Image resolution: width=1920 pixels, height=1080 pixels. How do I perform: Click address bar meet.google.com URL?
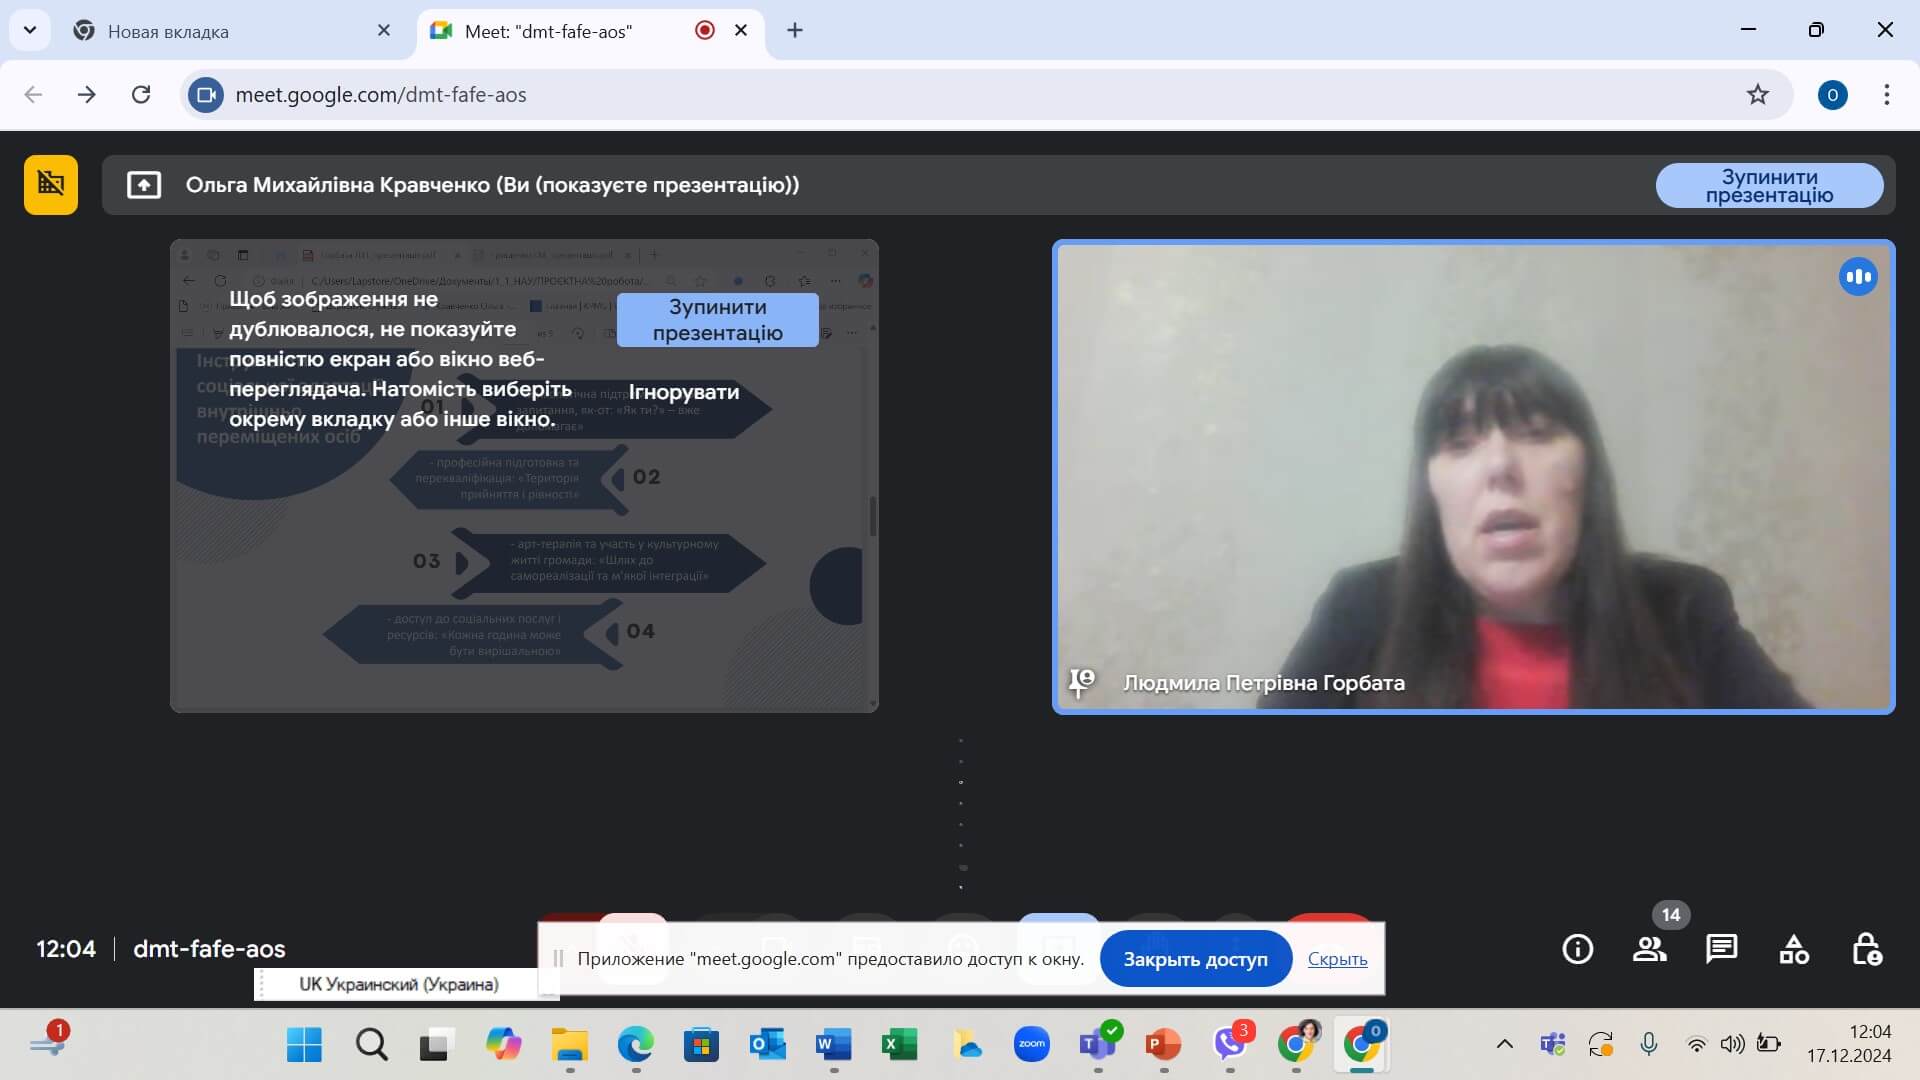tap(380, 95)
